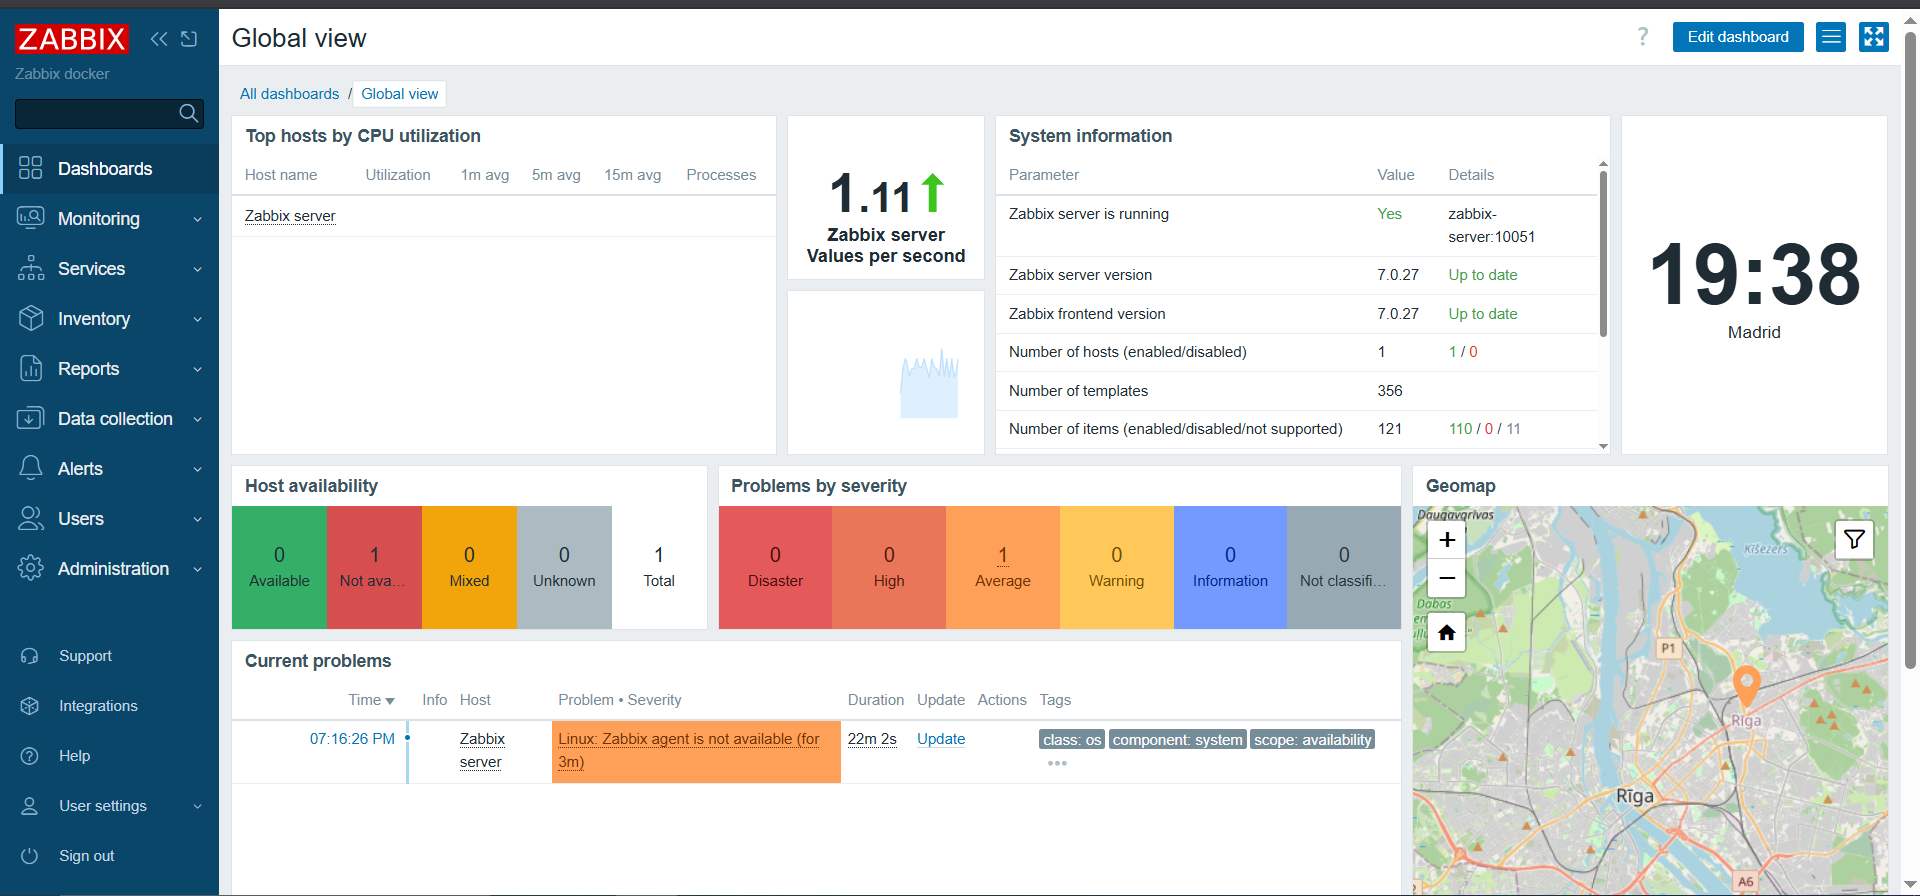Image resolution: width=1920 pixels, height=896 pixels.
Task: Expand the Inventory menu chevron
Action: [198, 319]
